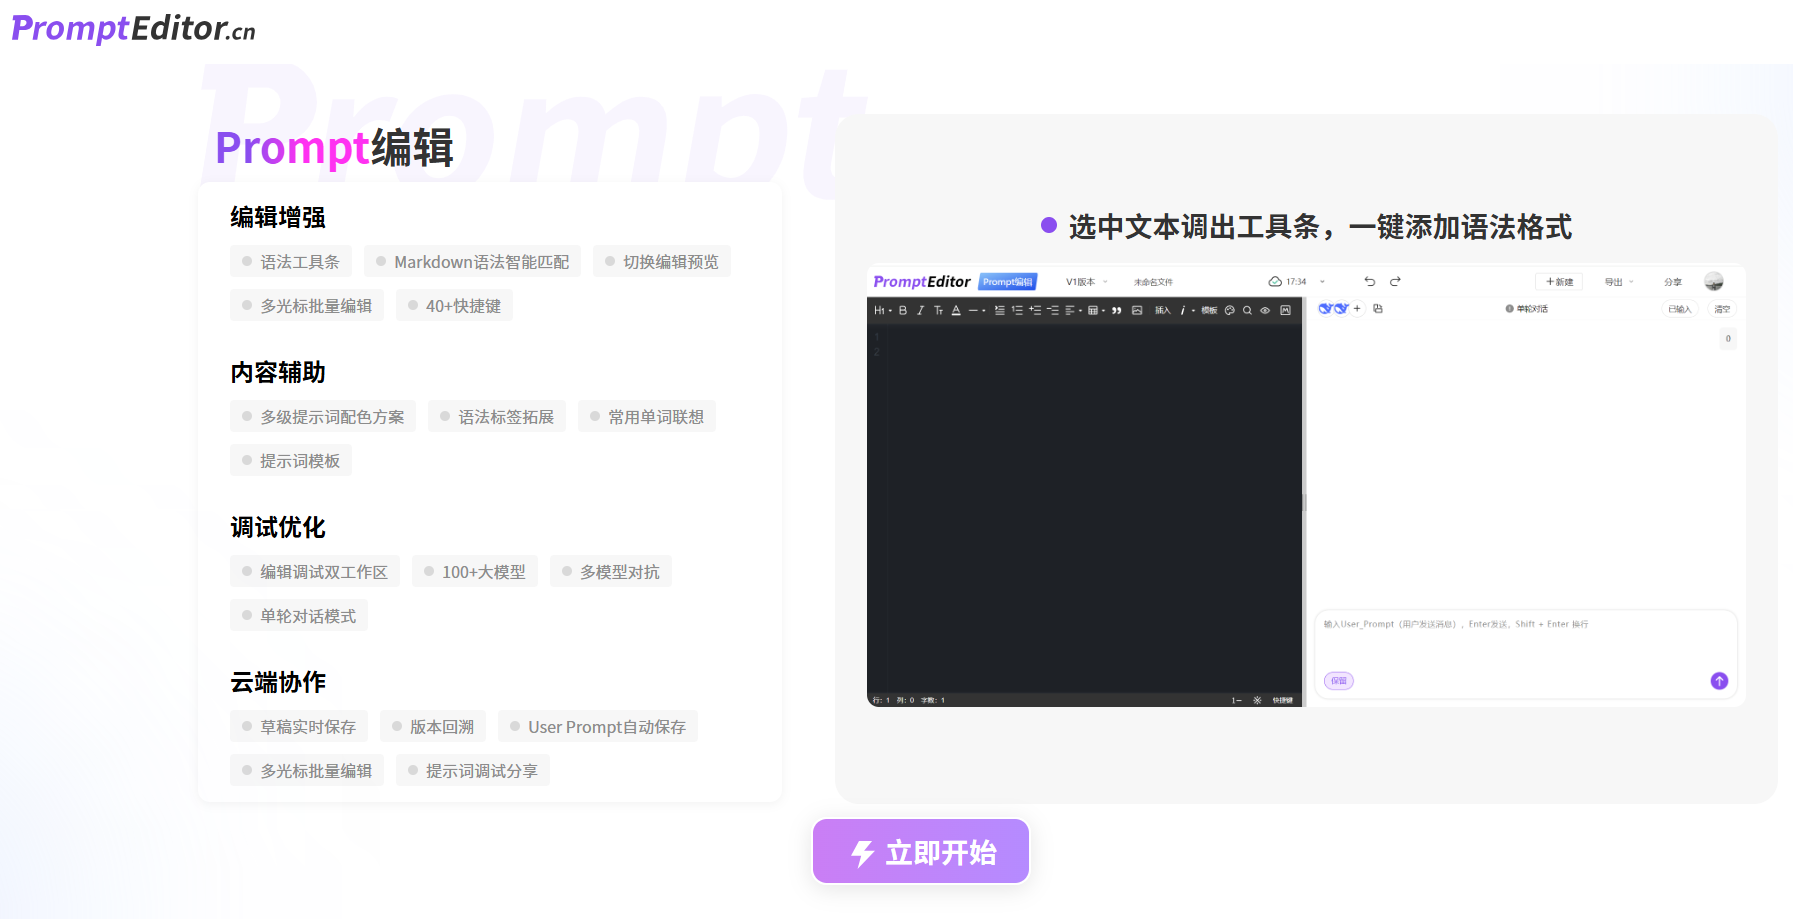Toggle 已输入 in the chat panel

click(1681, 308)
